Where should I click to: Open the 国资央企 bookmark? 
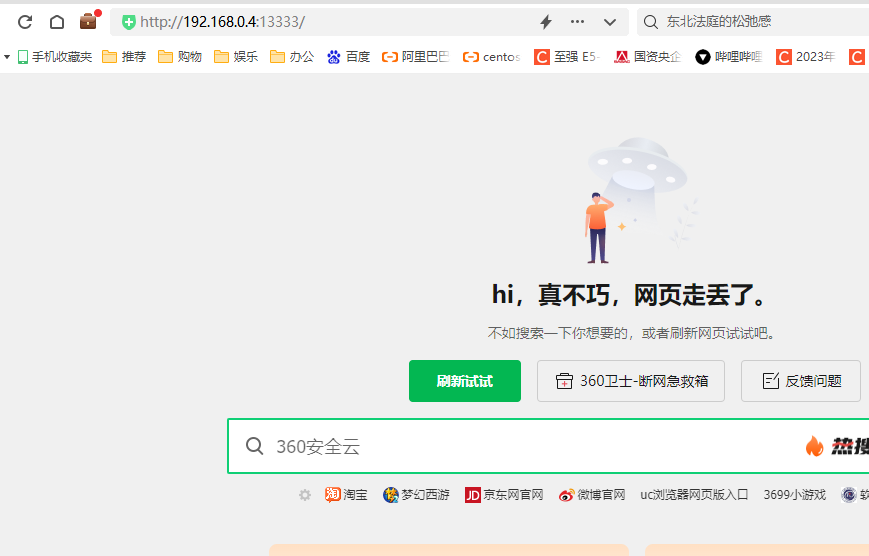(647, 57)
